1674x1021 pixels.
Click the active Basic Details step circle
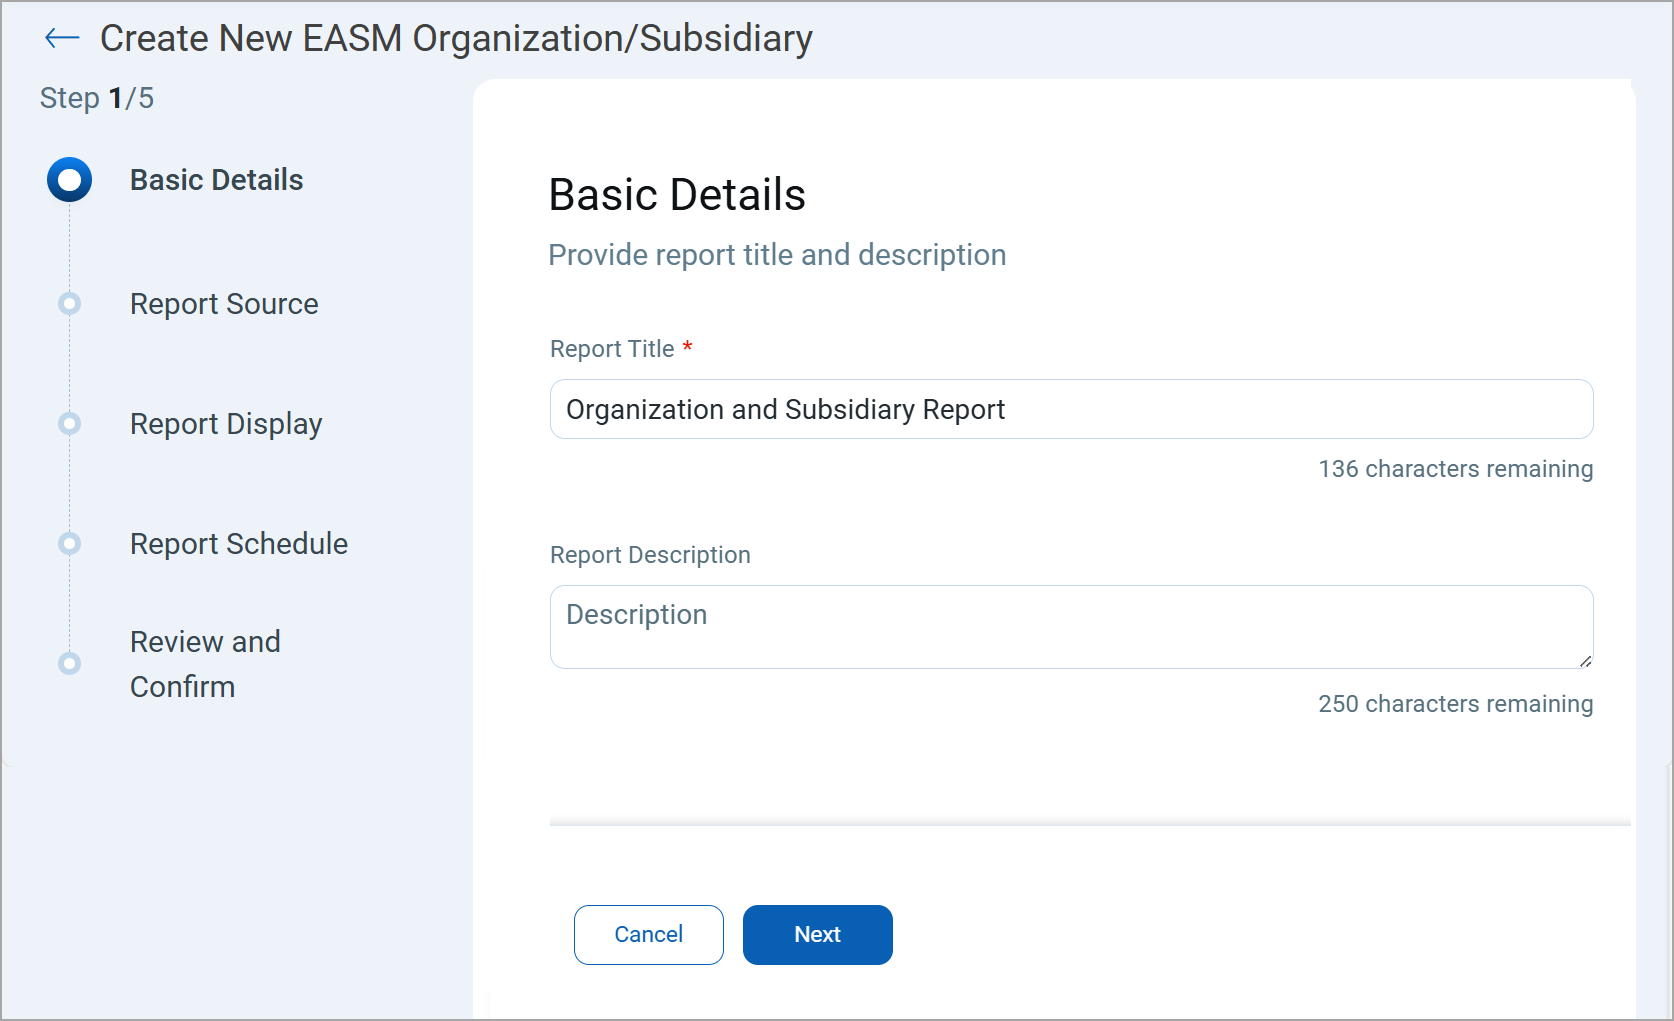pos(69,180)
